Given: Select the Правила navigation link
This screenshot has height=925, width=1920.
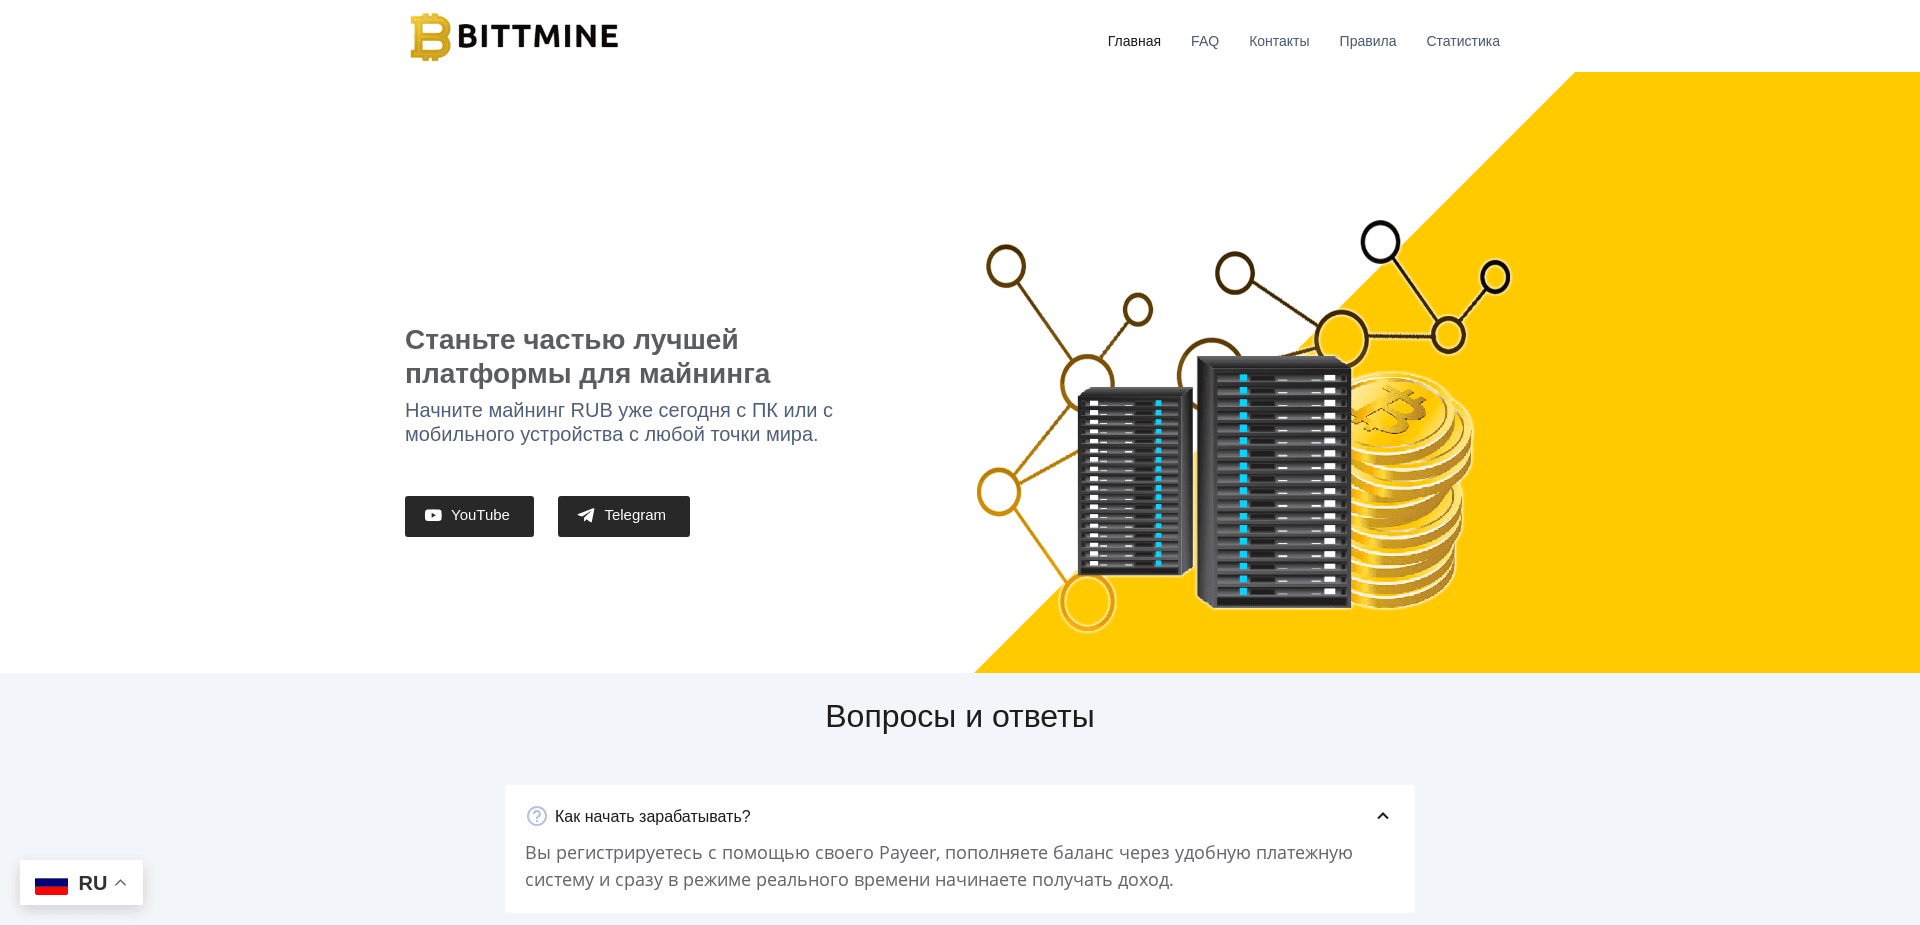Looking at the screenshot, I should (1367, 41).
